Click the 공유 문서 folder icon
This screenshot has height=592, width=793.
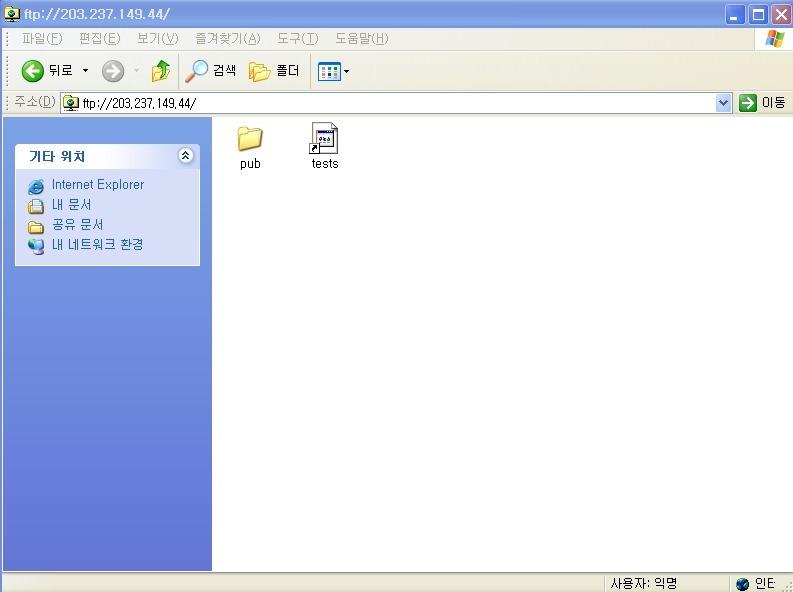pyautogui.click(x=36, y=226)
